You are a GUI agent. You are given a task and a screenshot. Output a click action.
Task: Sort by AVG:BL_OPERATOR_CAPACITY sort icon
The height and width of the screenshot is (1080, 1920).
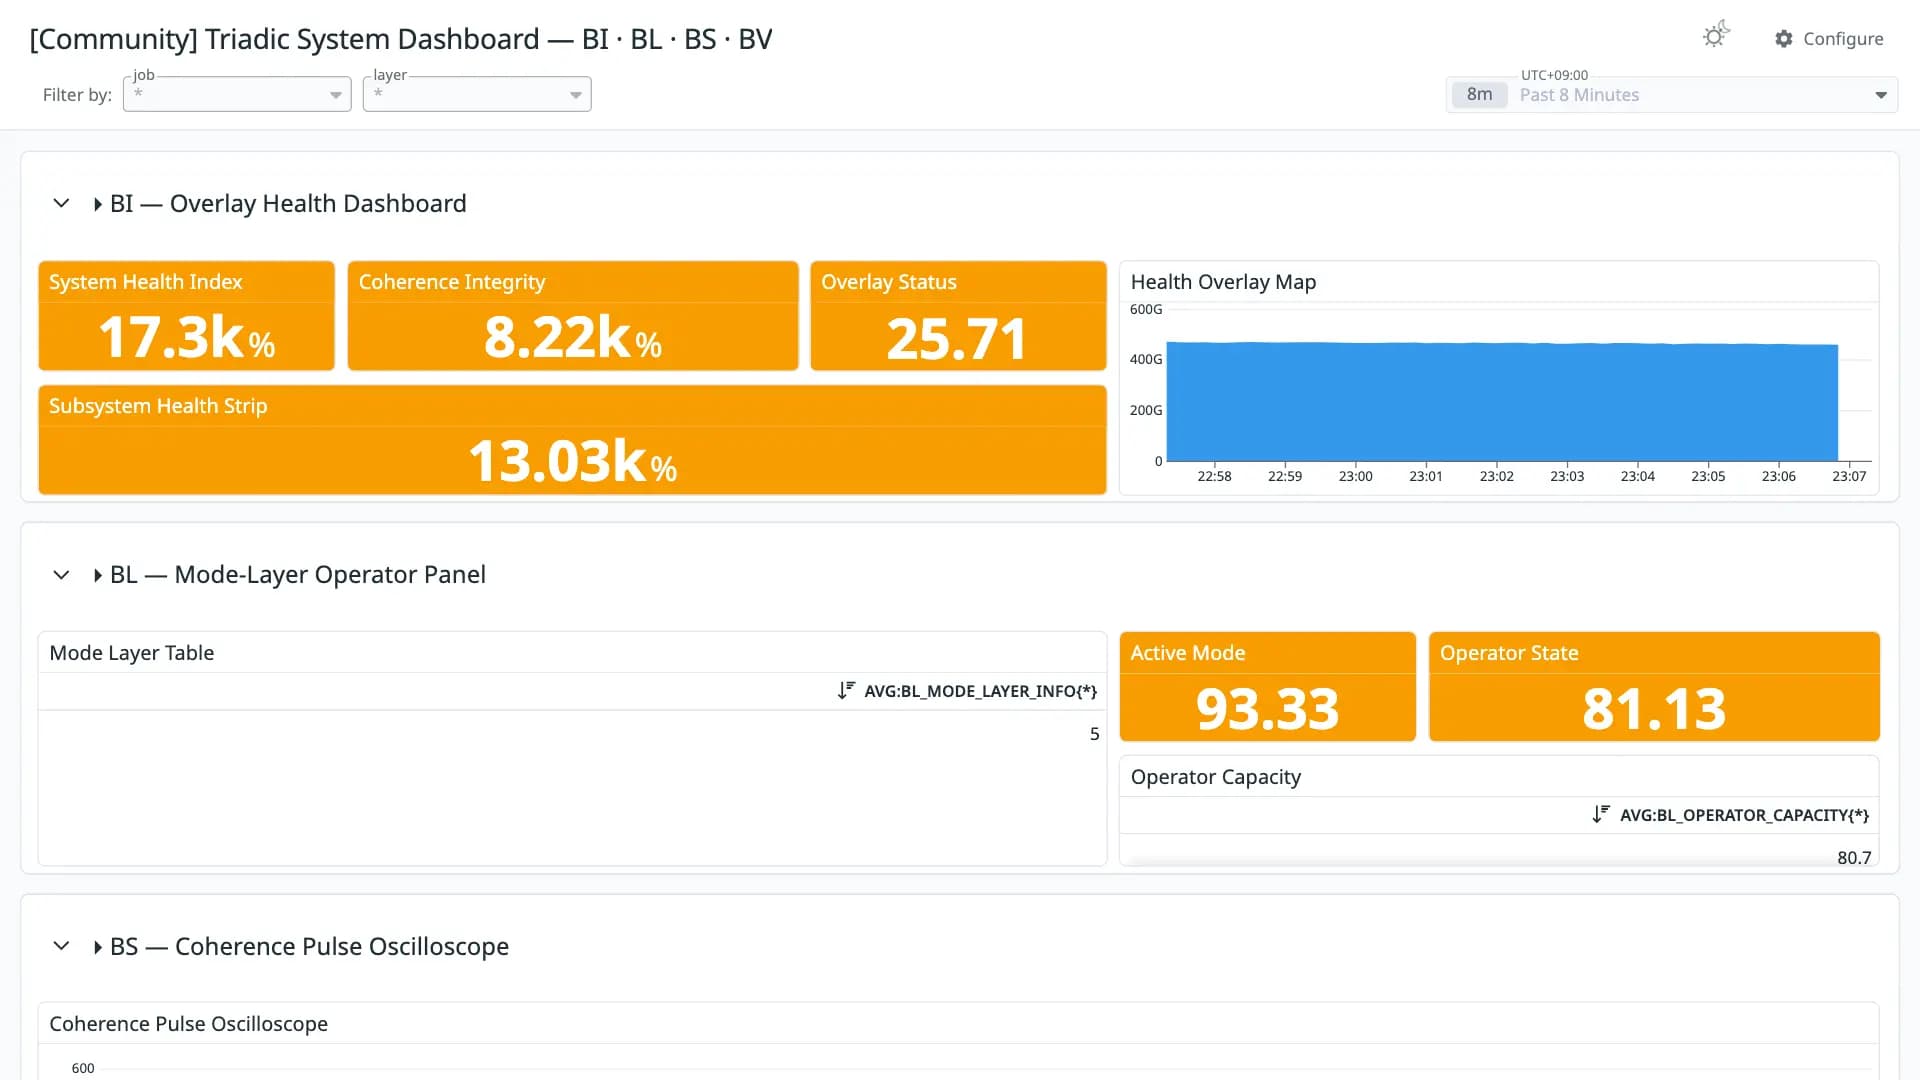[1601, 814]
